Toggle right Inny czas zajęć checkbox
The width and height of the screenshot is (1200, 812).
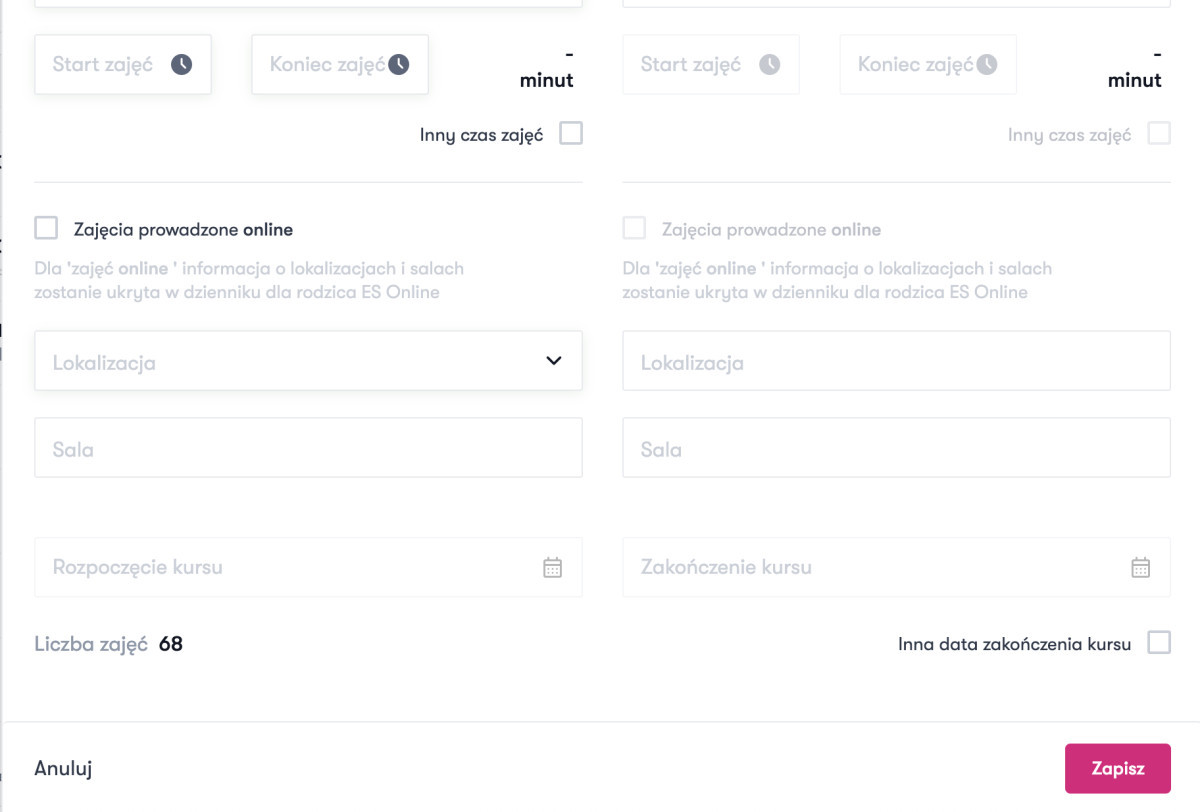click(1159, 134)
